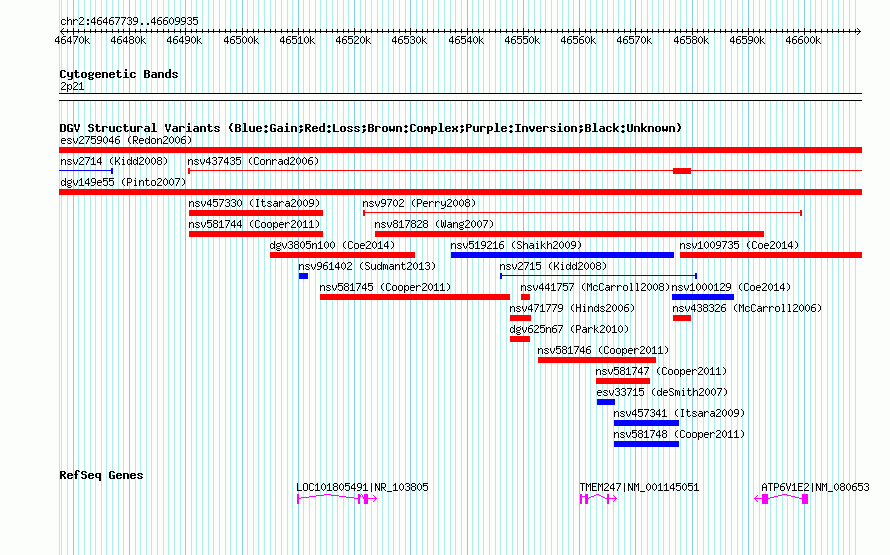The image size is (890, 555).
Task: Select nsv457341 (Itsara2009) gain label
Action: coord(679,413)
